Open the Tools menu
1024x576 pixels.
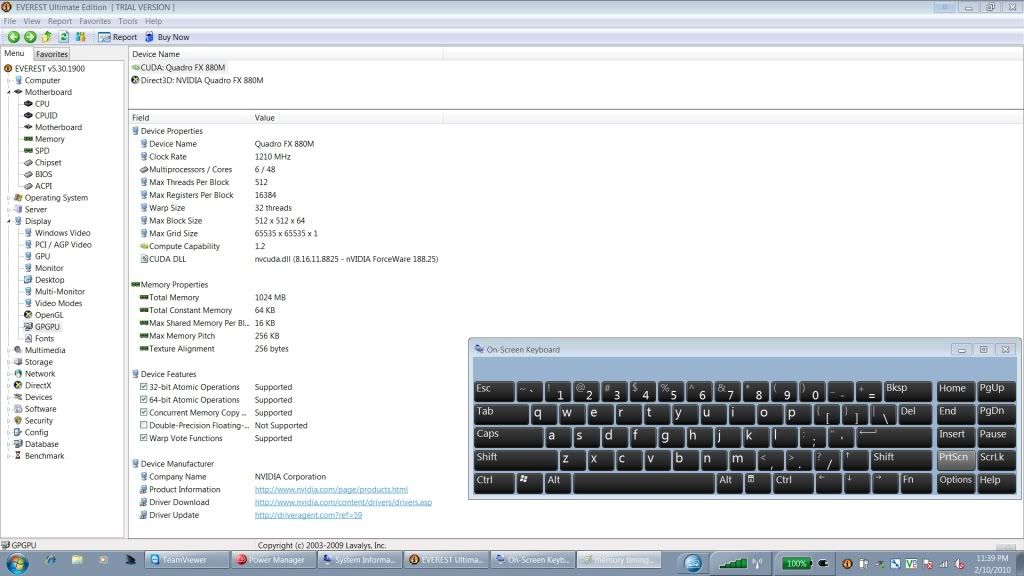(x=128, y=22)
